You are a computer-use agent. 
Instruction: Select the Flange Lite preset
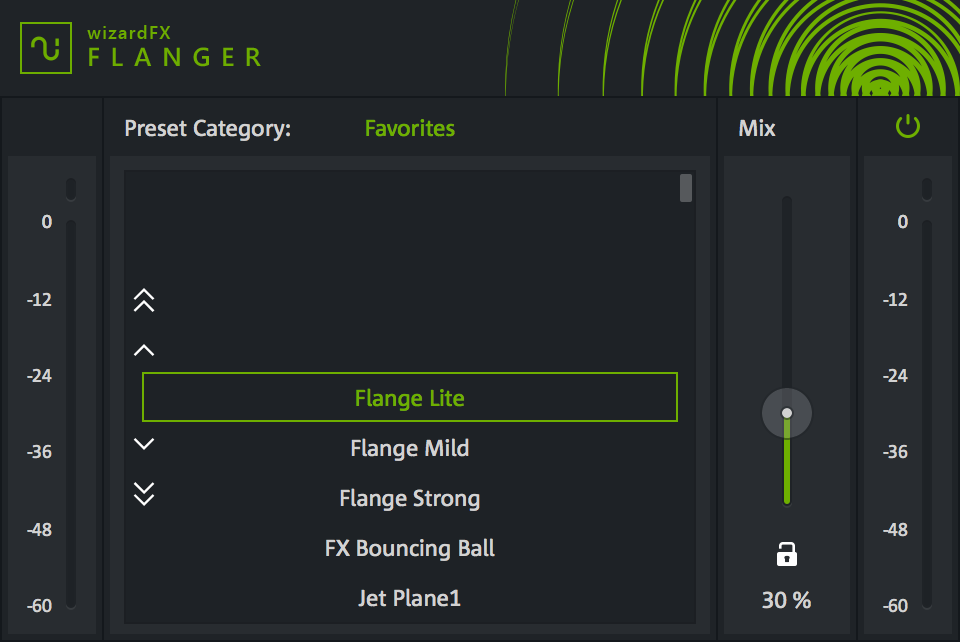click(x=410, y=398)
